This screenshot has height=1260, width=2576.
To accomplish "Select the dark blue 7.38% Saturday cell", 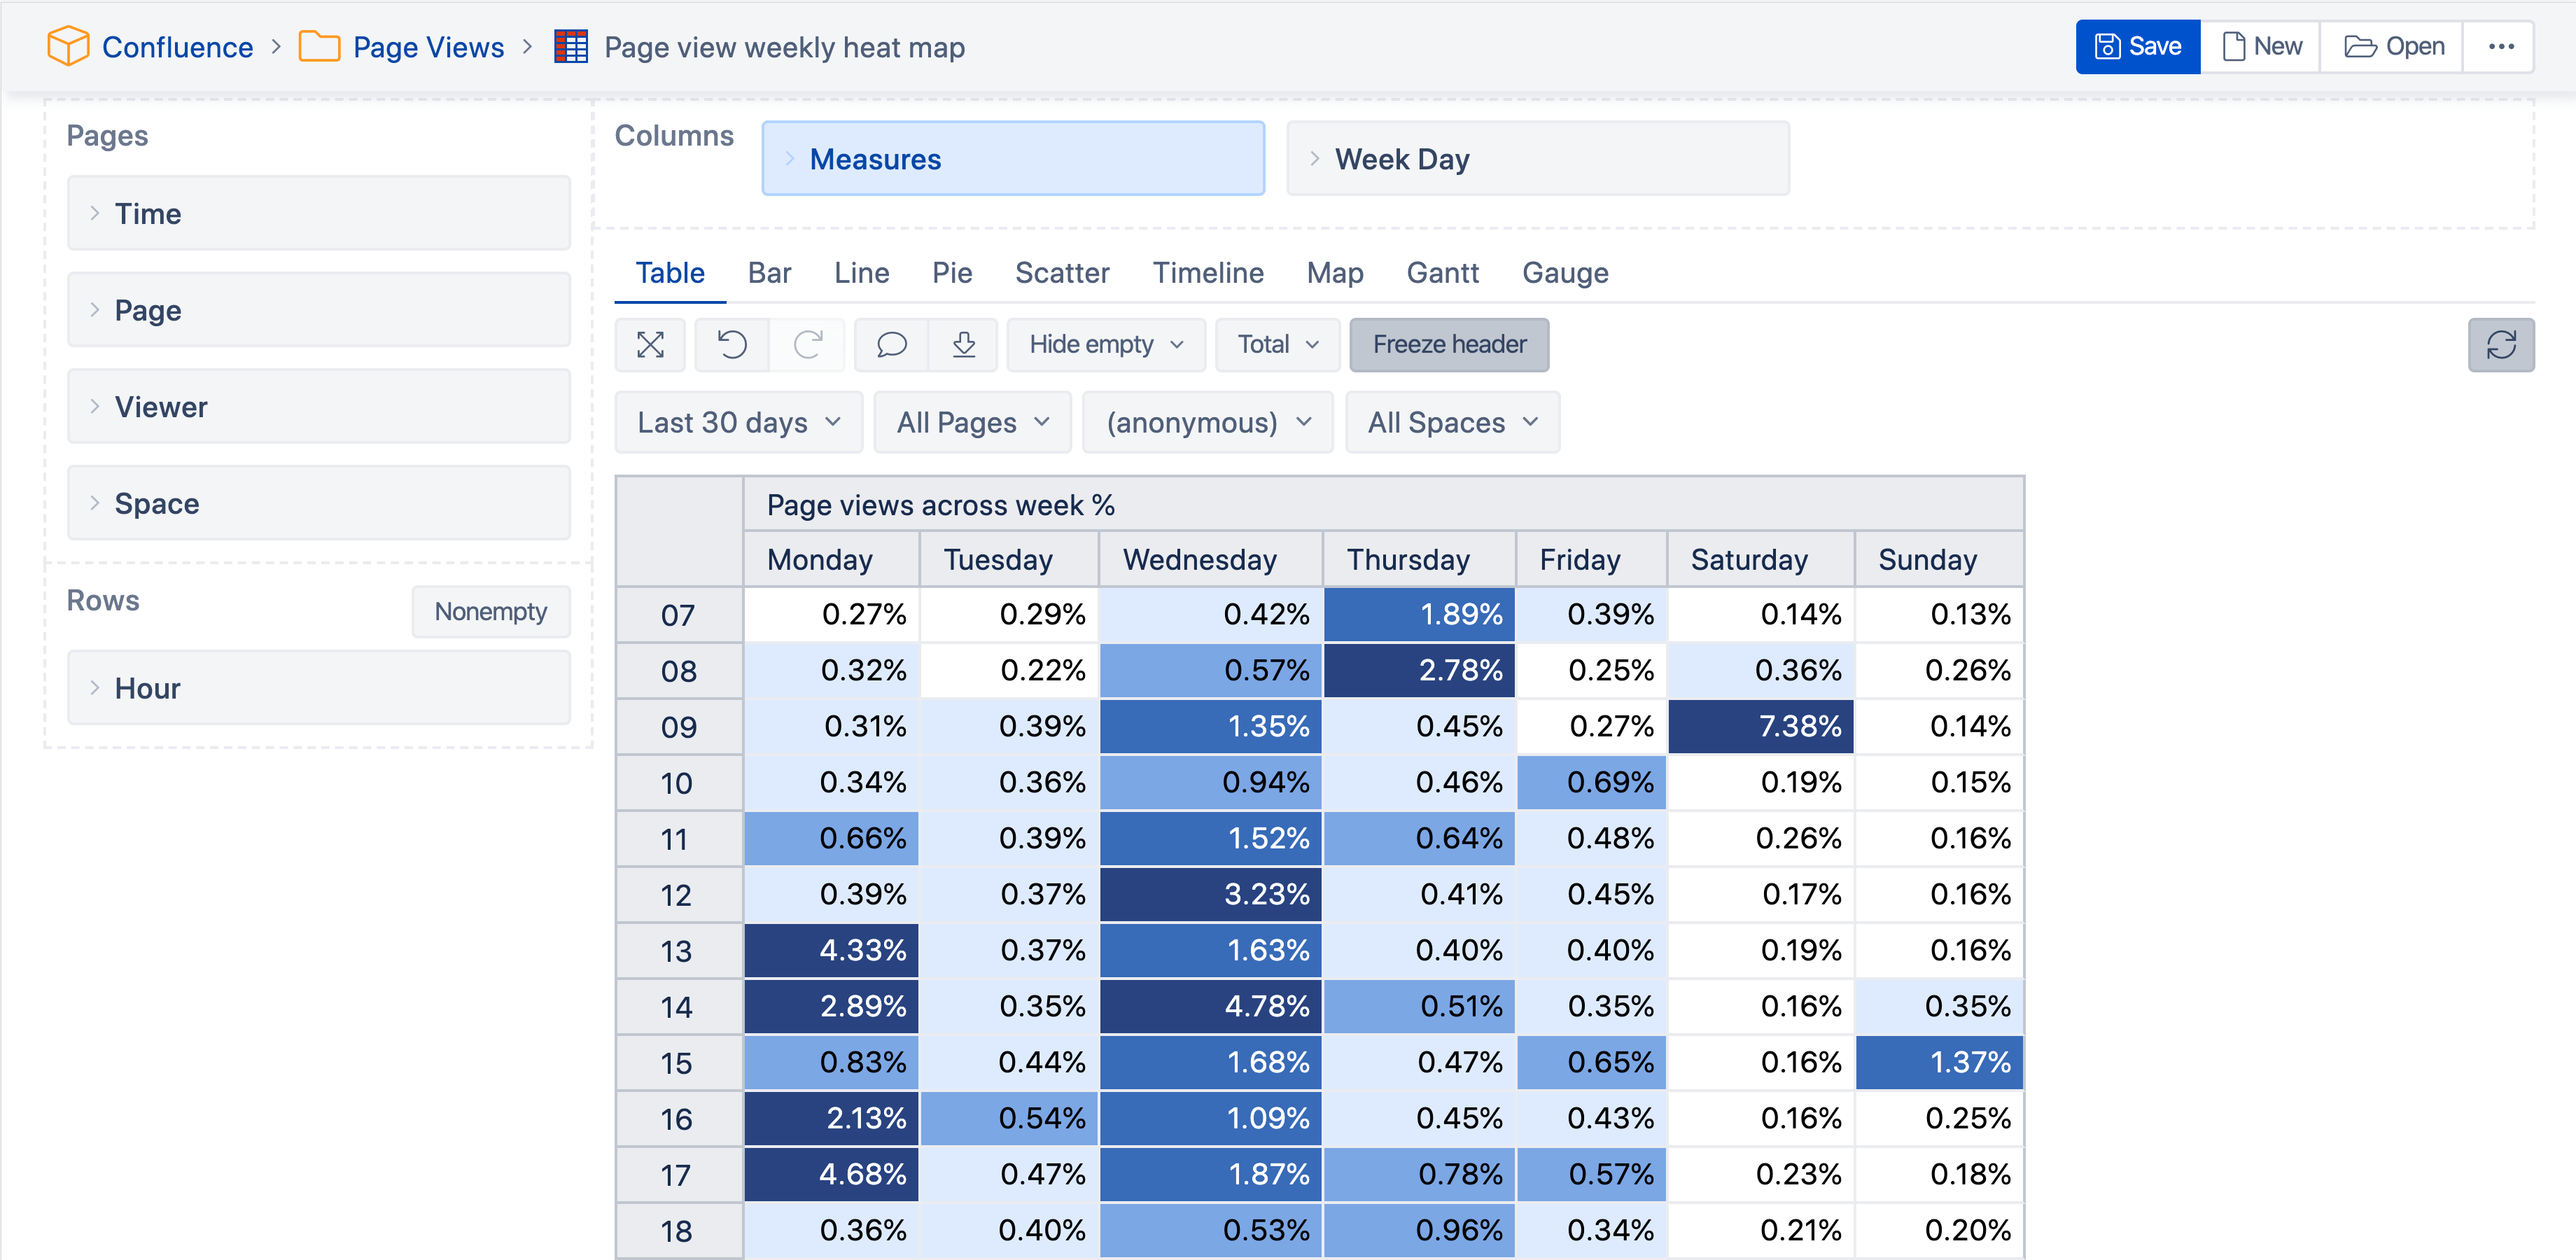I will [x=1760, y=726].
